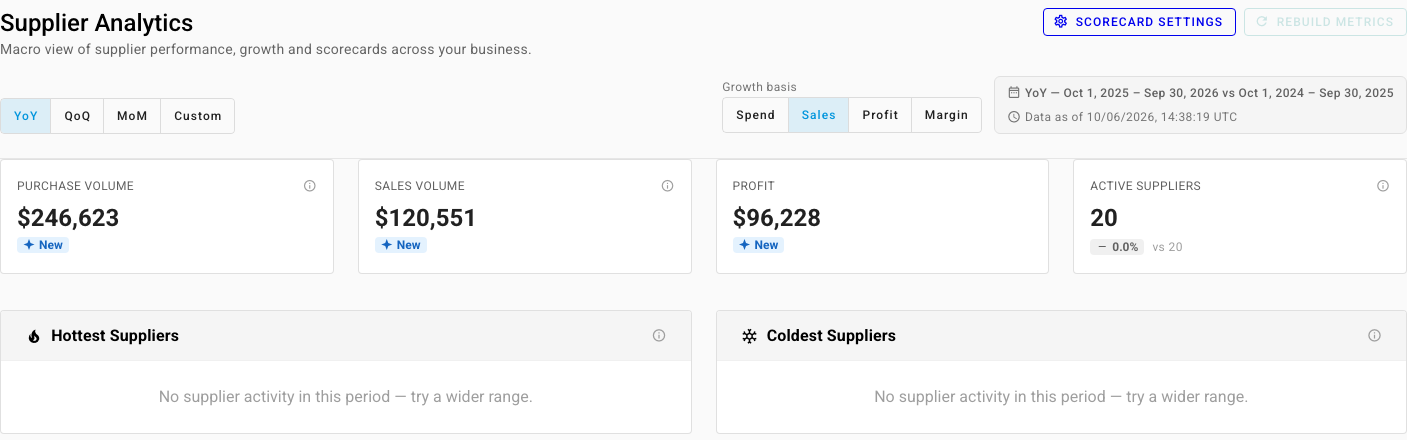Image resolution: width=1407 pixels, height=440 pixels.
Task: Click the YoY date range text
Action: tap(1209, 93)
